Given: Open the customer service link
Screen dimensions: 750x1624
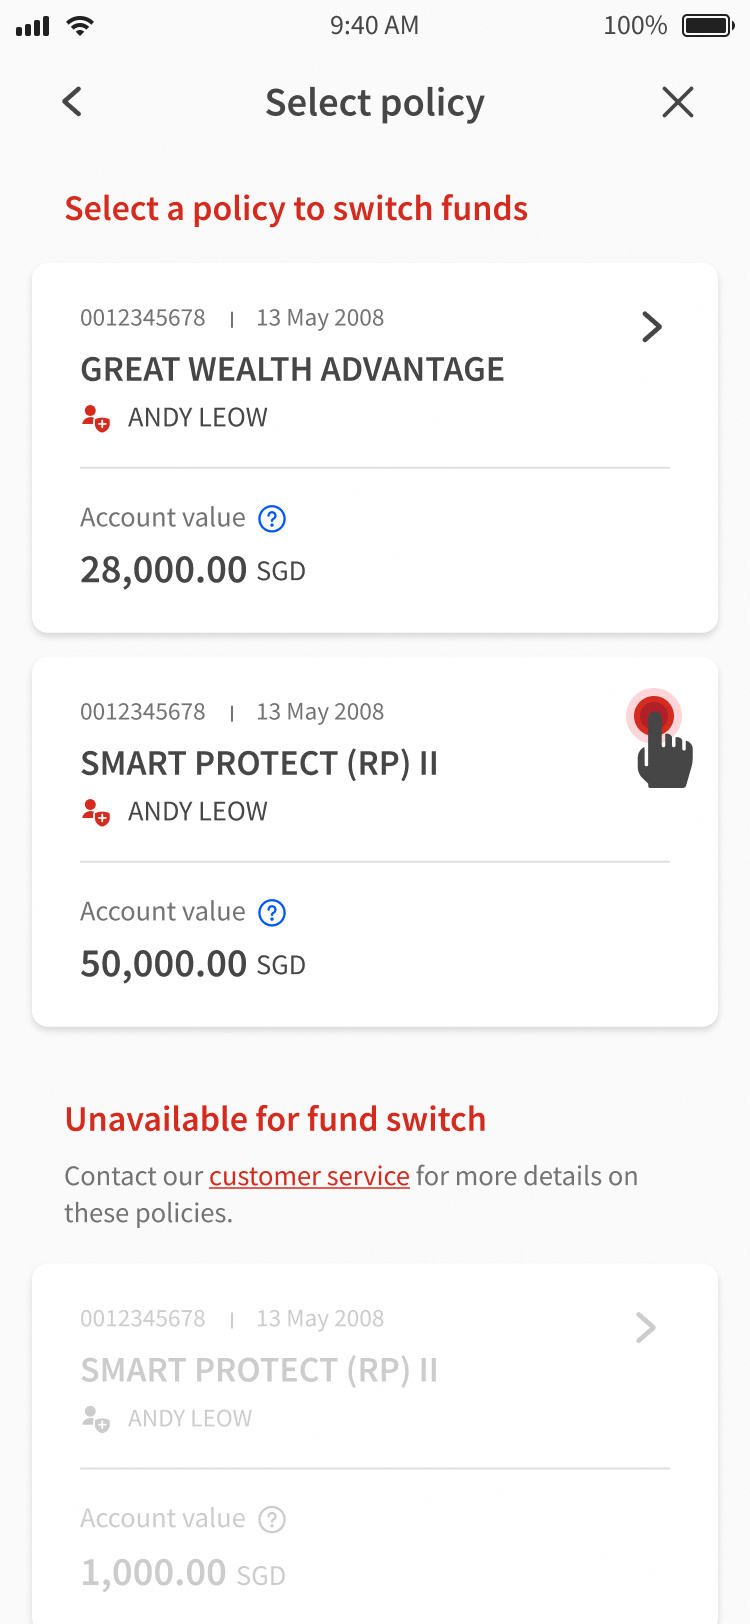Looking at the screenshot, I should point(309,1176).
